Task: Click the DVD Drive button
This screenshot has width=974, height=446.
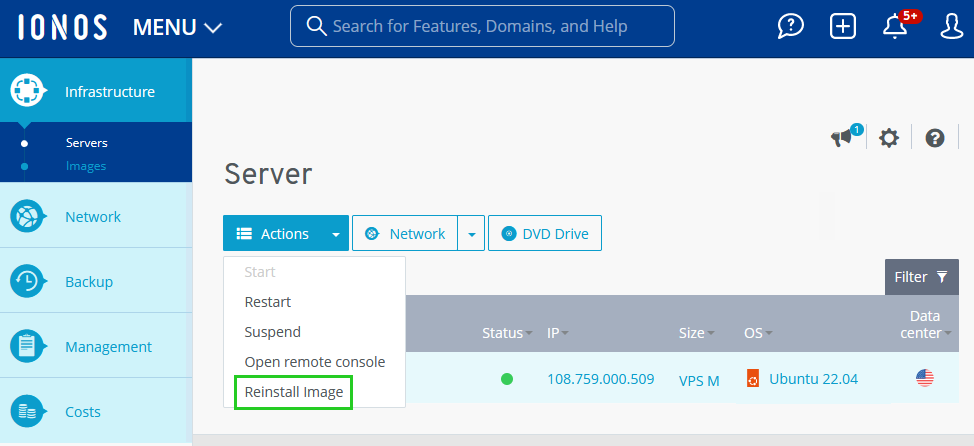Action: click(x=545, y=233)
